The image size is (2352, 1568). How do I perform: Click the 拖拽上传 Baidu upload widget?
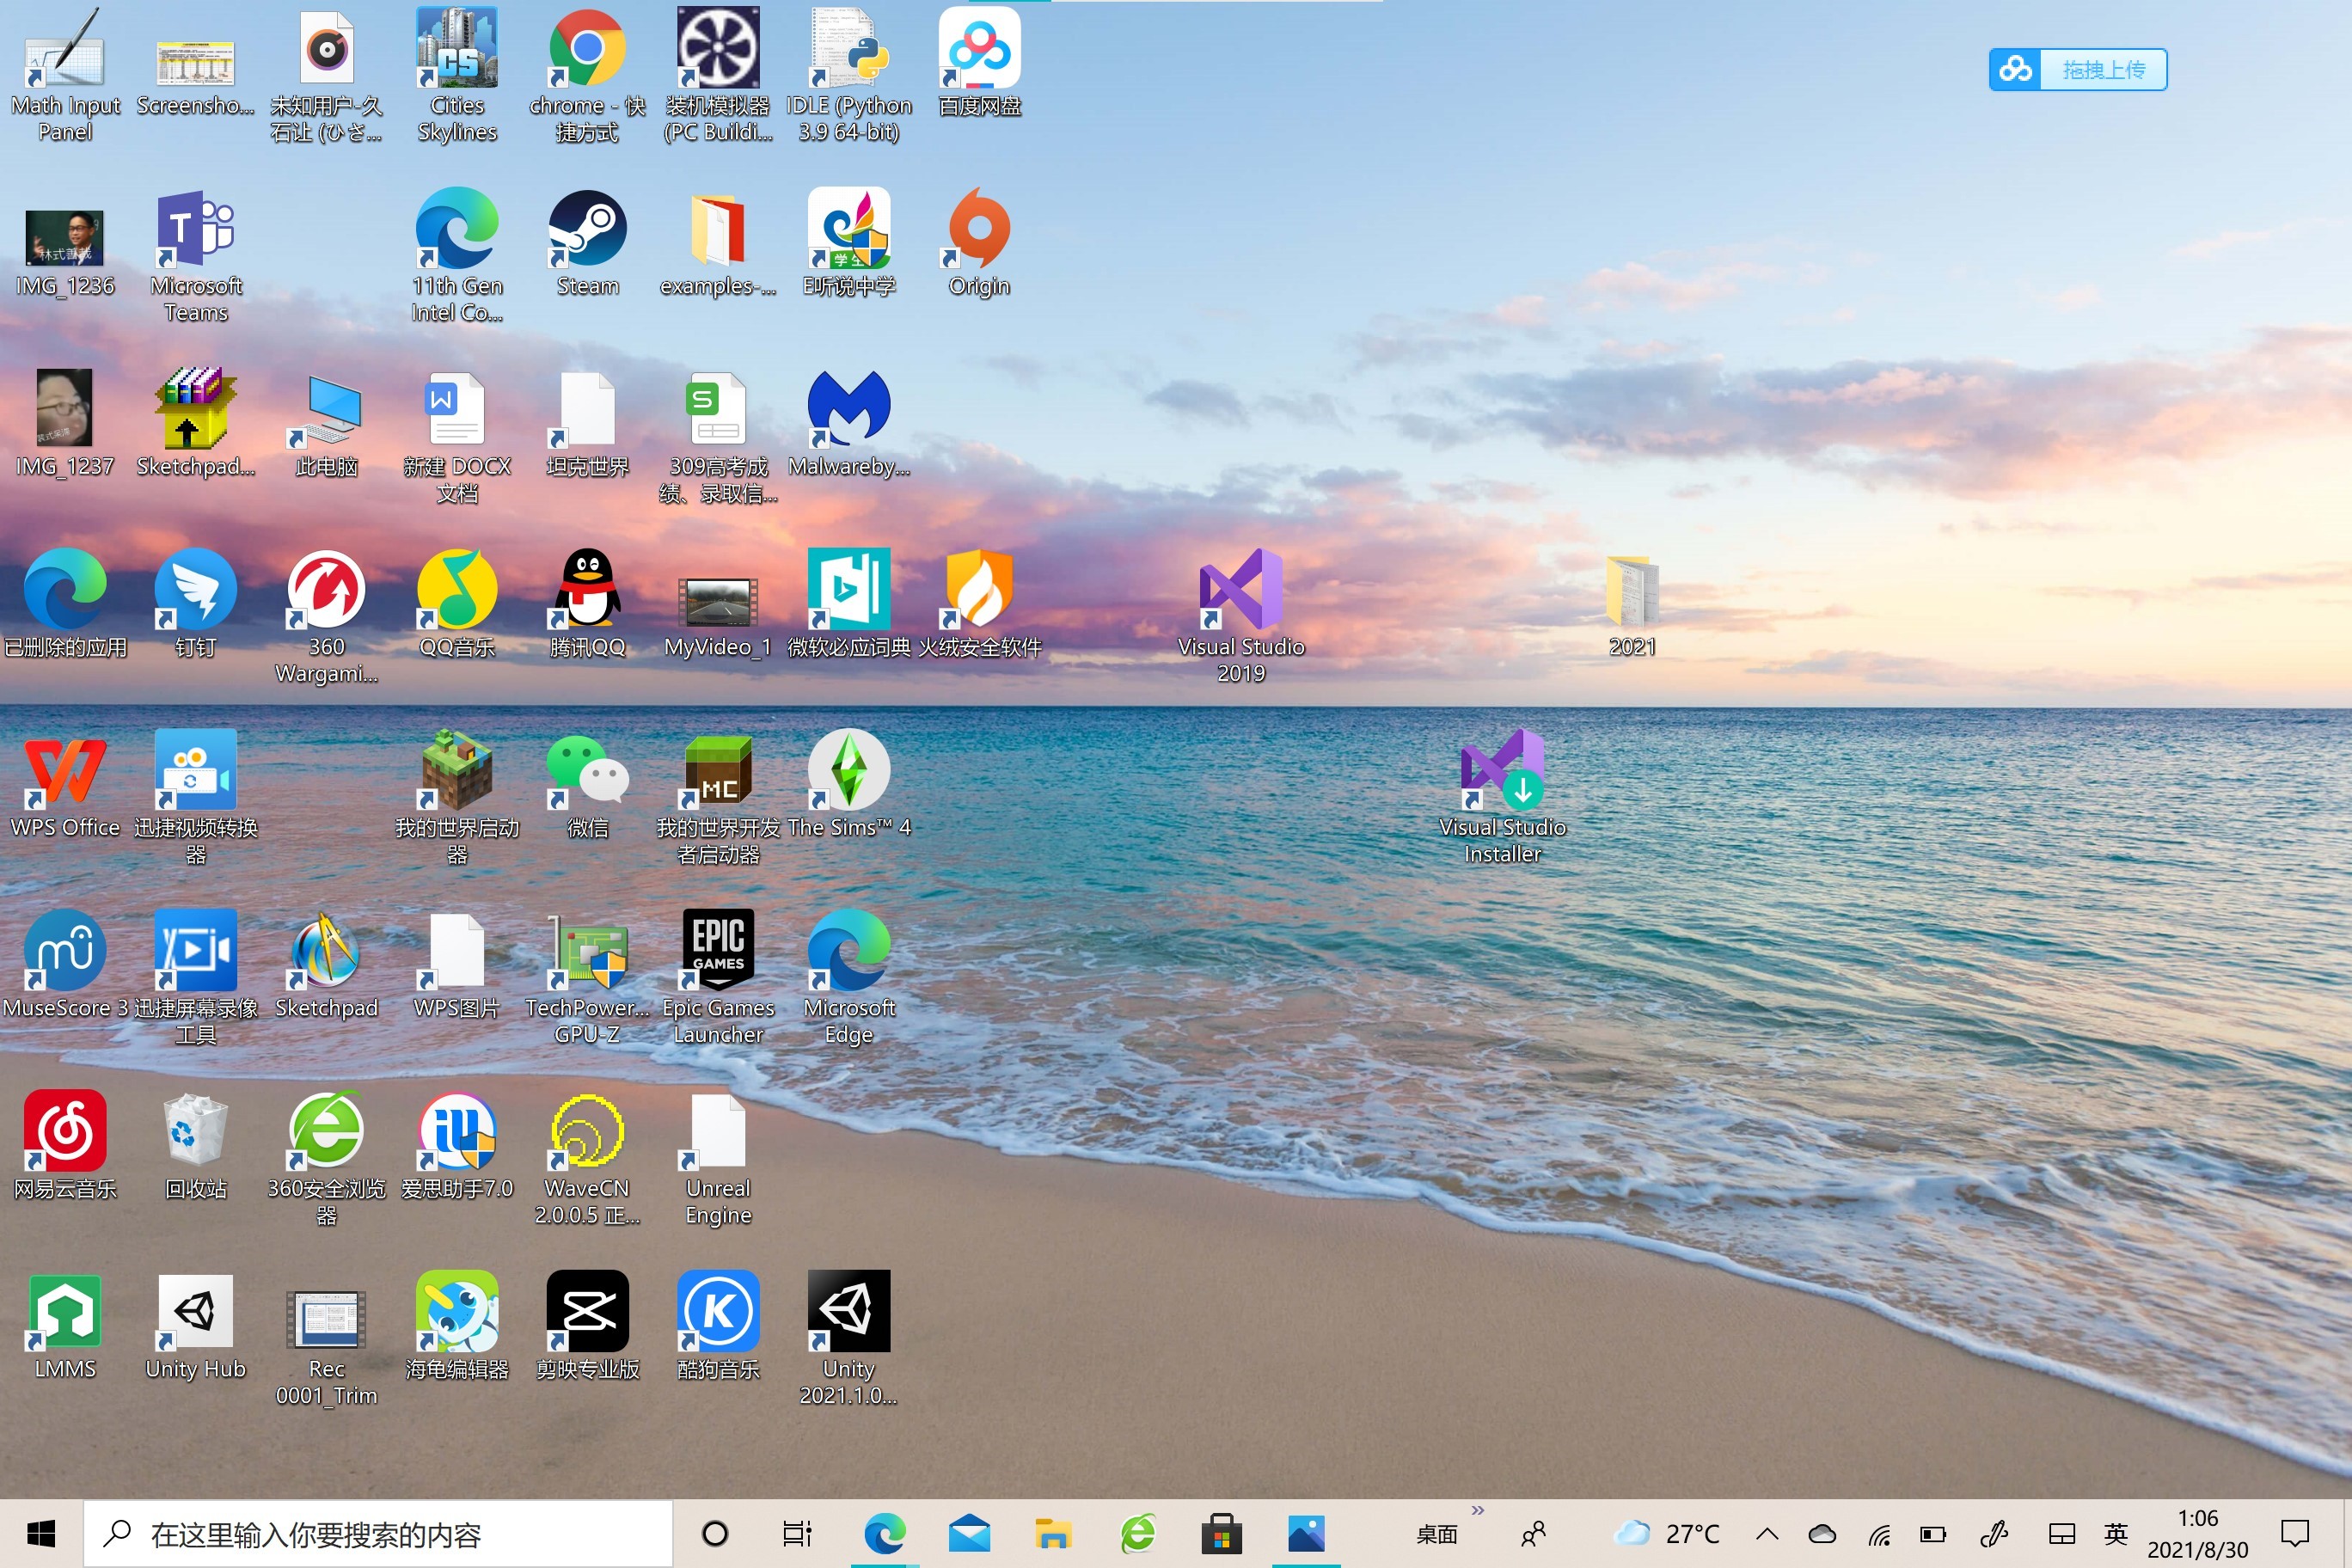(2078, 69)
